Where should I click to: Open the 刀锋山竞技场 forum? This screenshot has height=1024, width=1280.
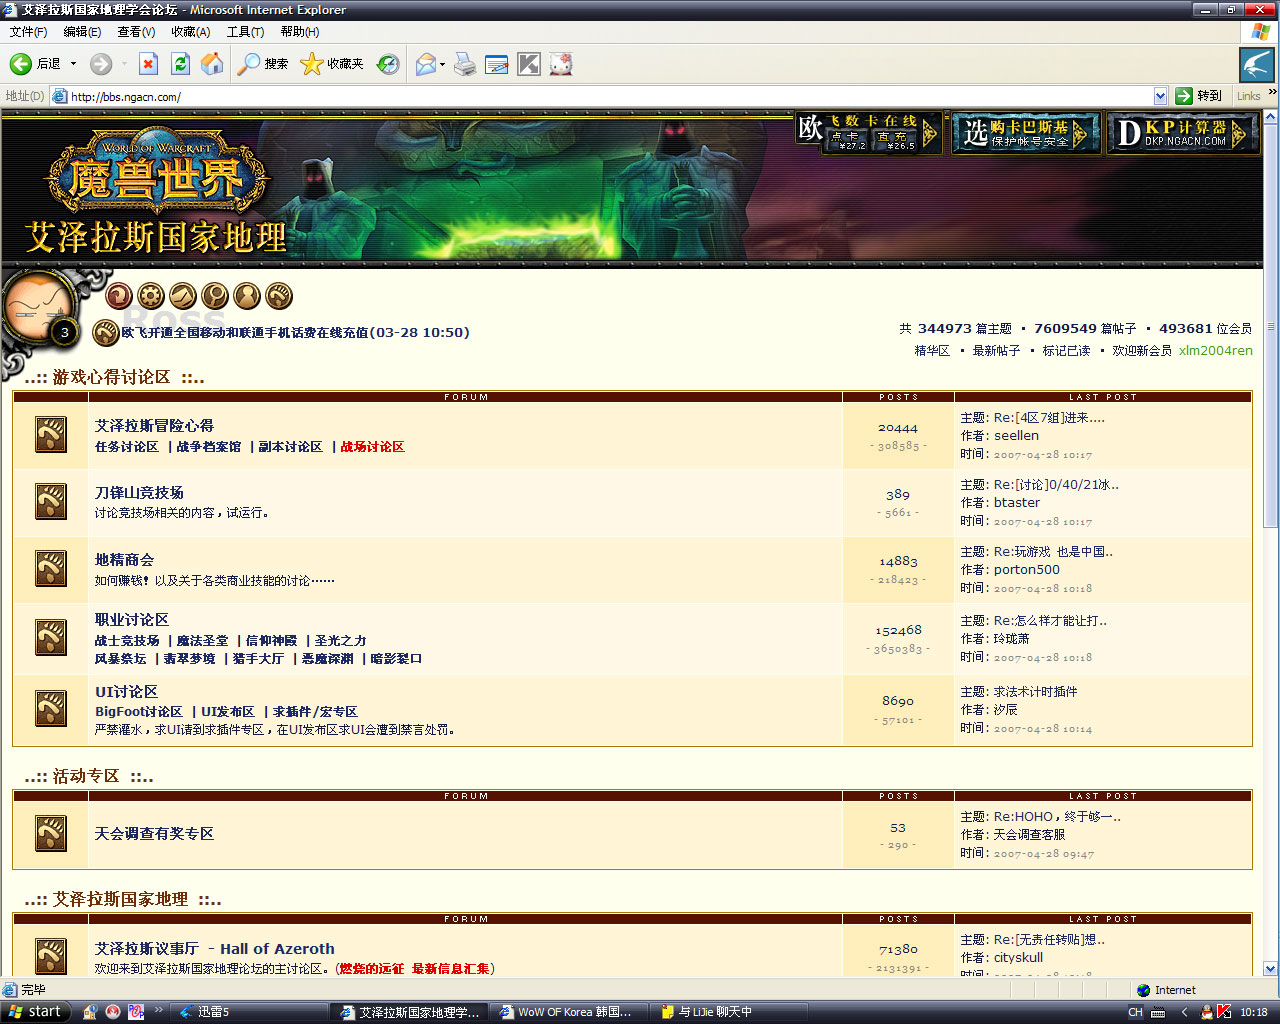tap(139, 493)
